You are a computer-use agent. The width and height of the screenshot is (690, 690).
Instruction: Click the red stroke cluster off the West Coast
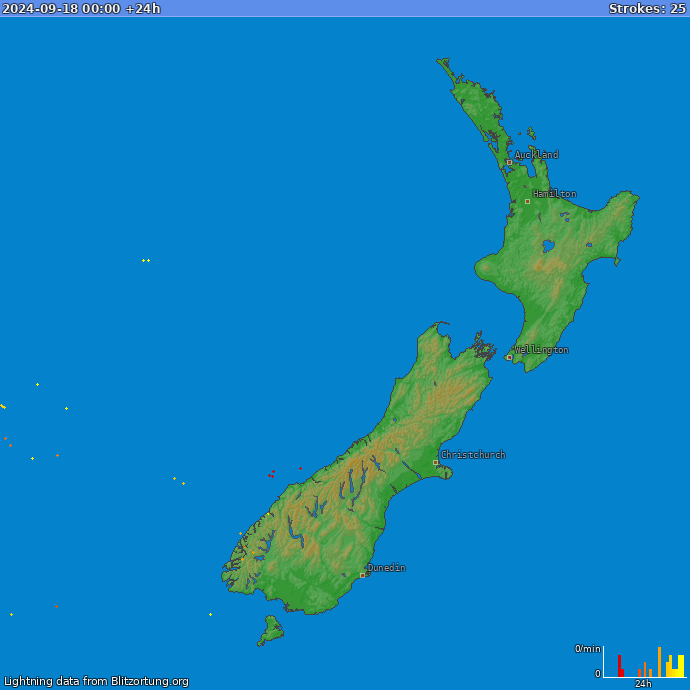pyautogui.click(x=272, y=474)
